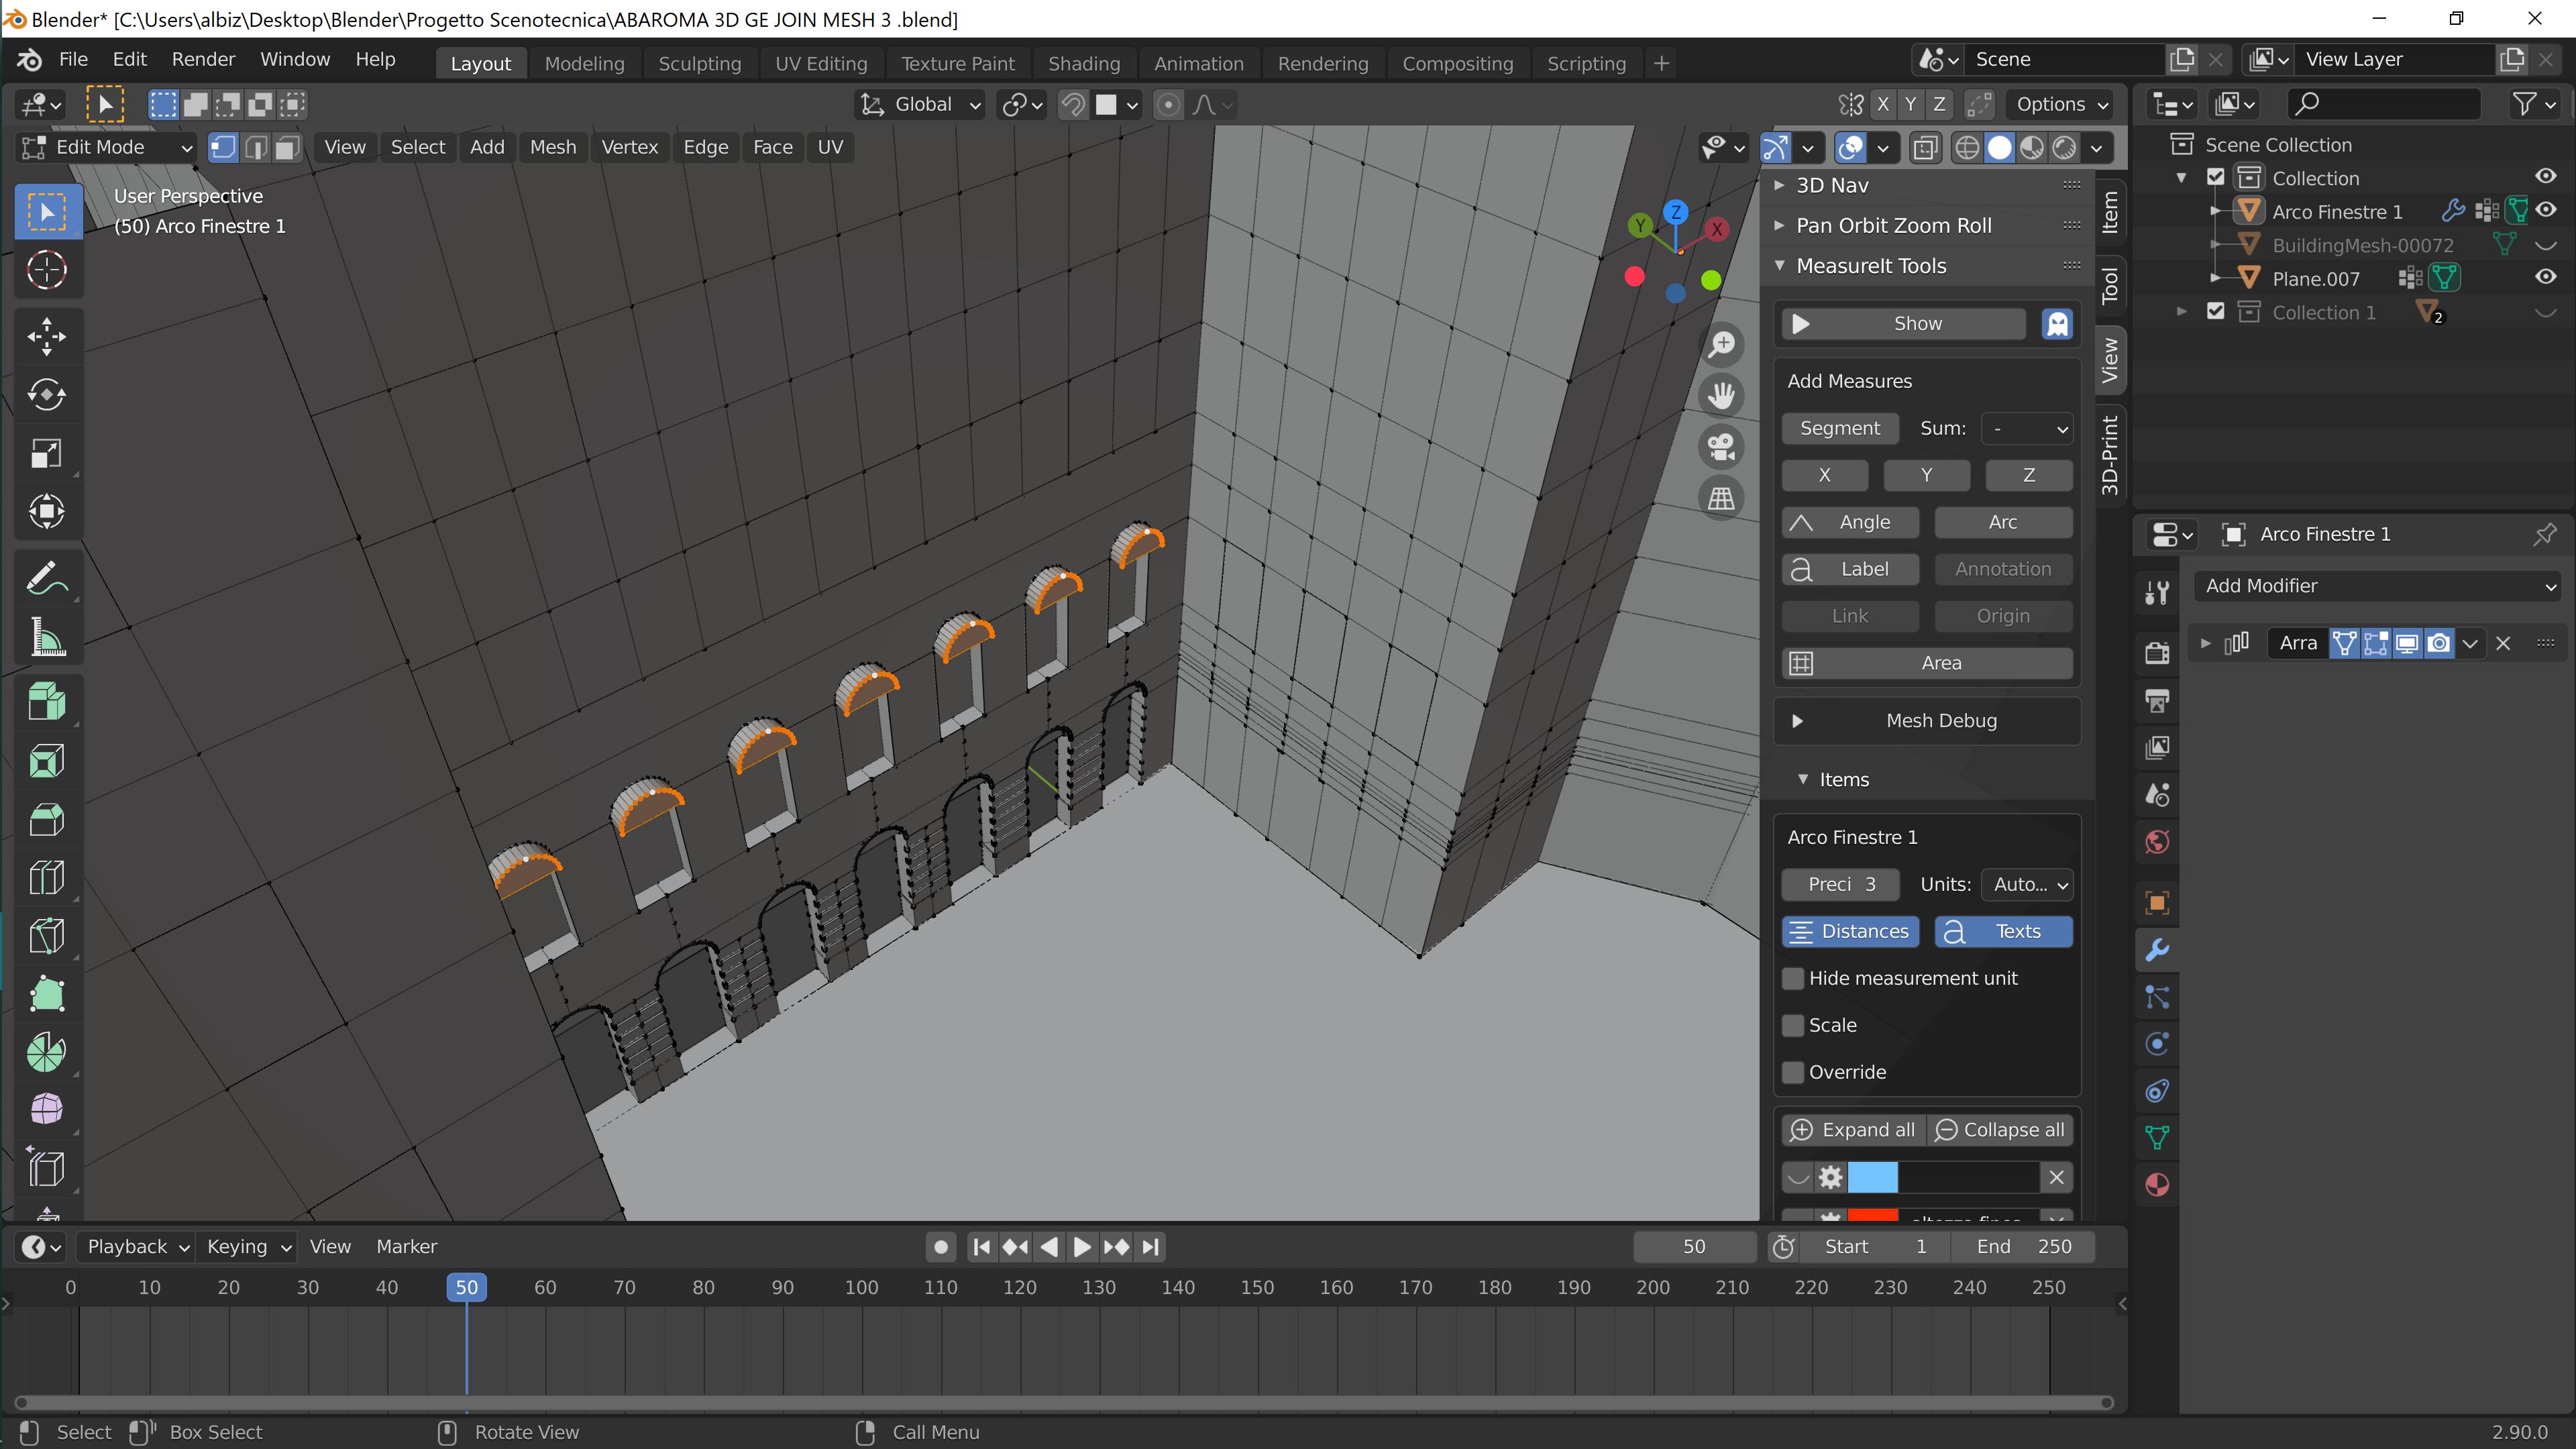Select the Move tool
2576x1449 pixels.
[46, 336]
